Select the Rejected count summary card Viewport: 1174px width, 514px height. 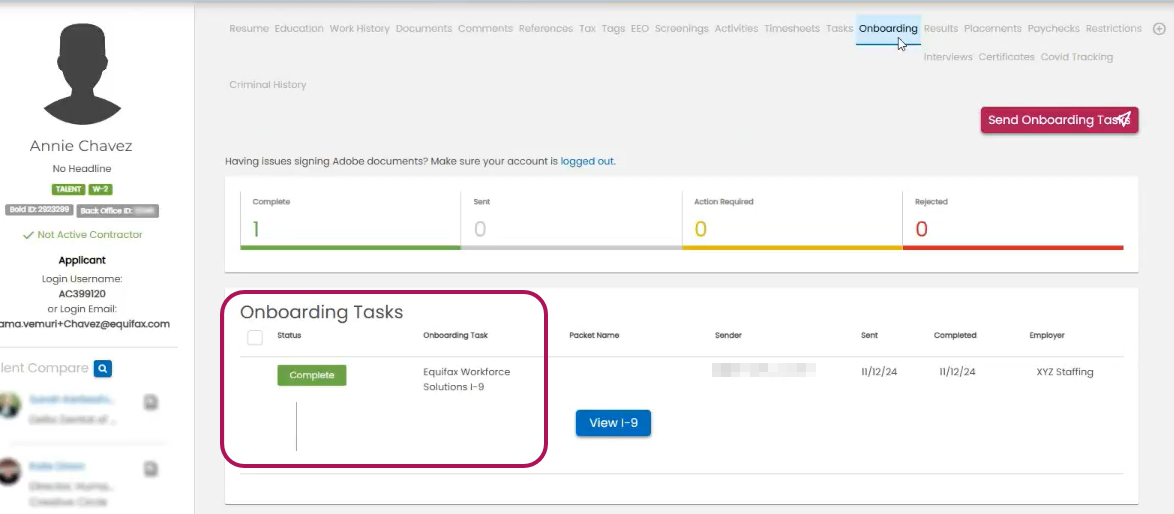pyautogui.click(x=1013, y=222)
